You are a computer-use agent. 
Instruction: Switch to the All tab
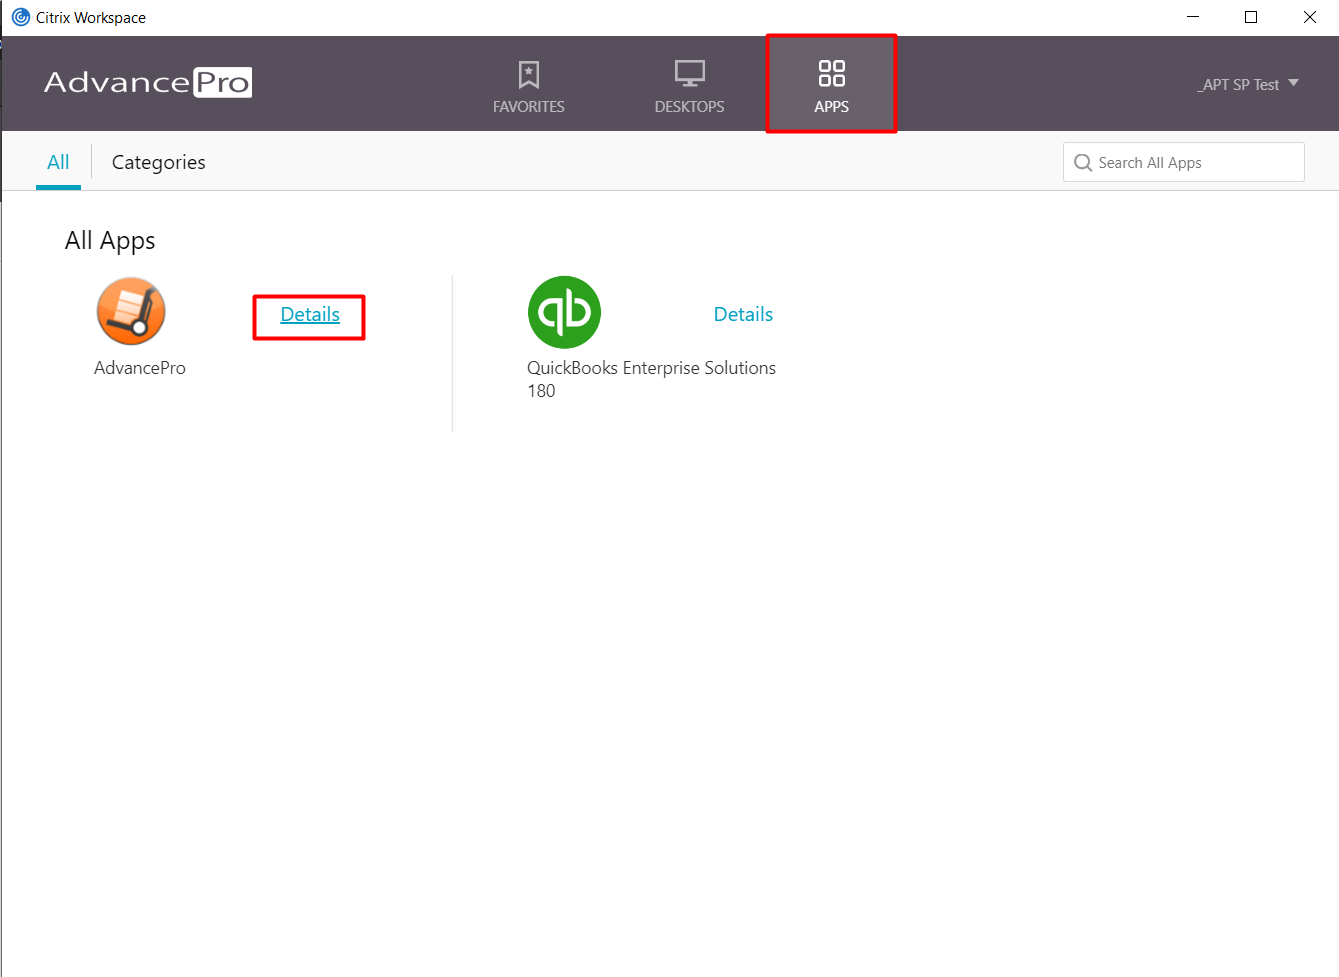coord(58,162)
